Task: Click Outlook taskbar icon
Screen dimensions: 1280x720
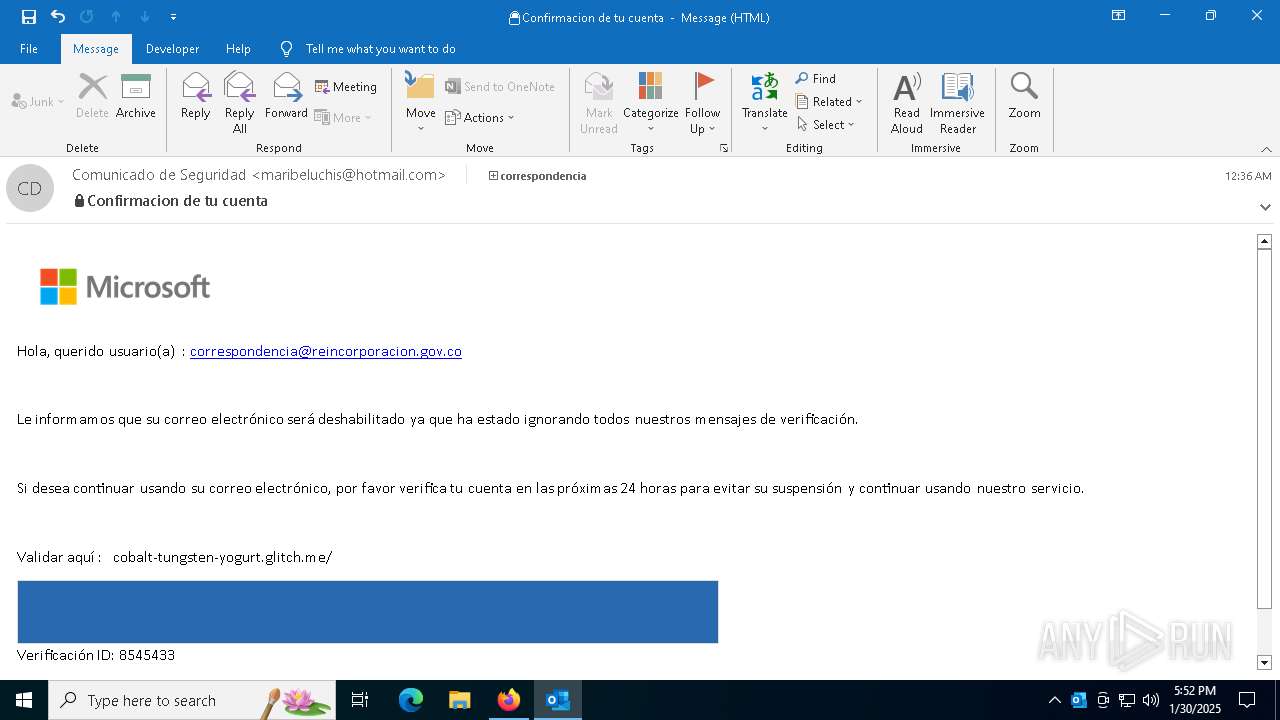Action: [x=558, y=700]
